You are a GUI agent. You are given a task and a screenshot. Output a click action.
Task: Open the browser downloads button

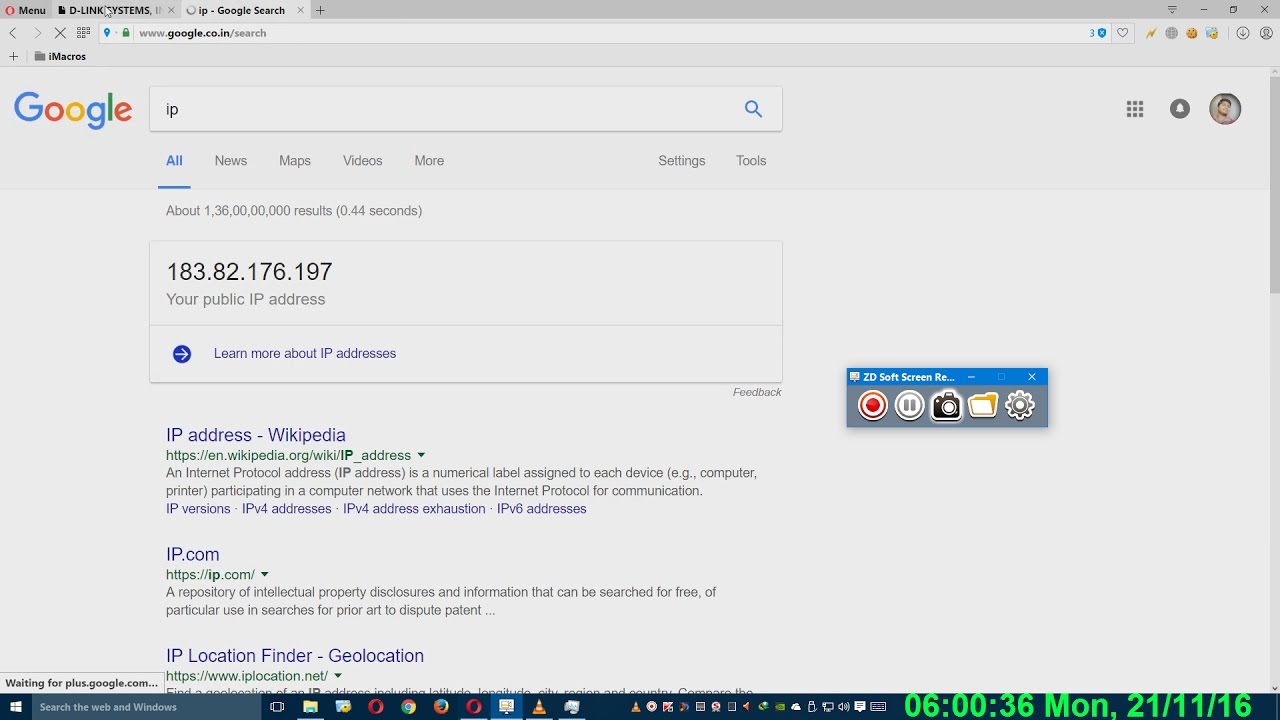[x=1243, y=33]
